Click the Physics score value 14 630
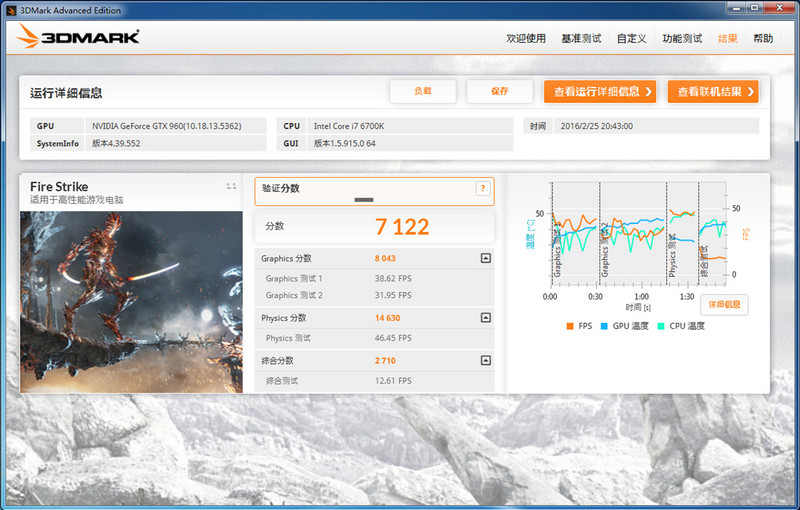This screenshot has height=510, width=800. [x=388, y=318]
